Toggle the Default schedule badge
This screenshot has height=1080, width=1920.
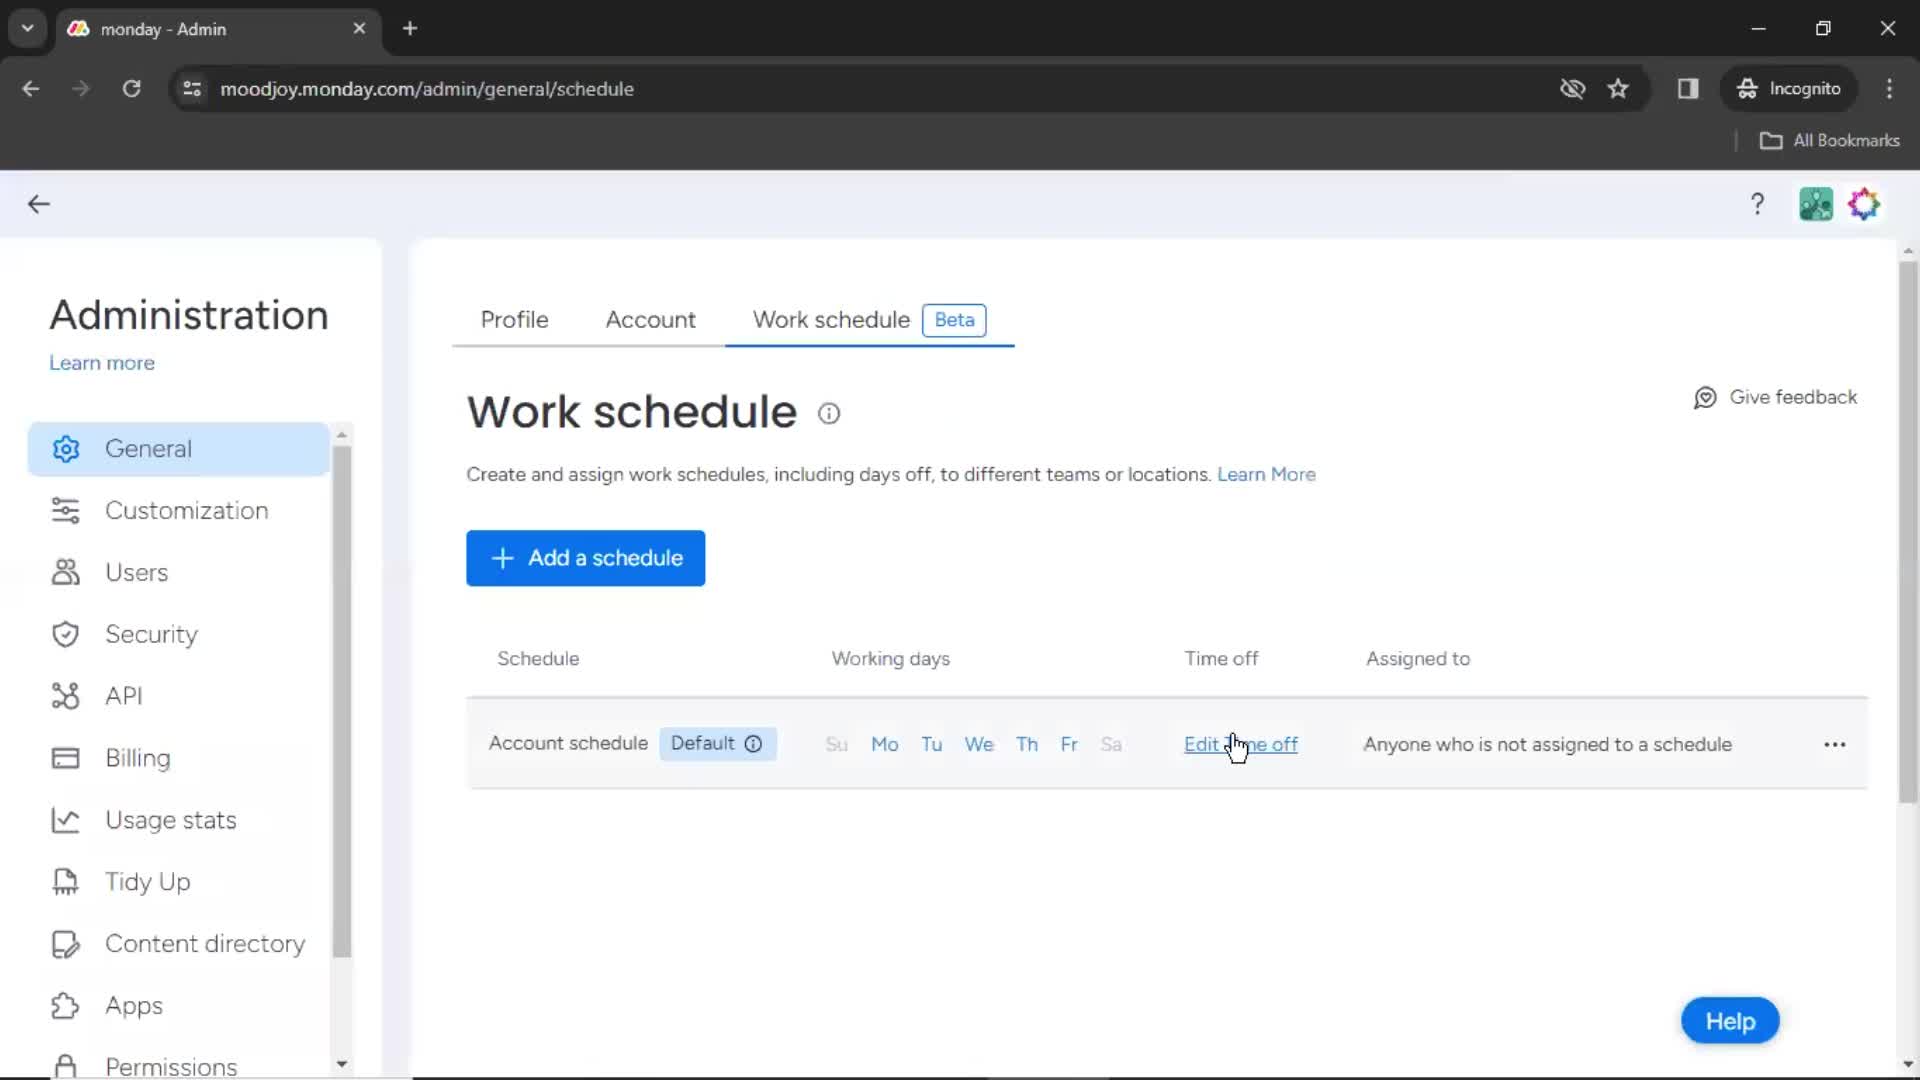click(715, 744)
